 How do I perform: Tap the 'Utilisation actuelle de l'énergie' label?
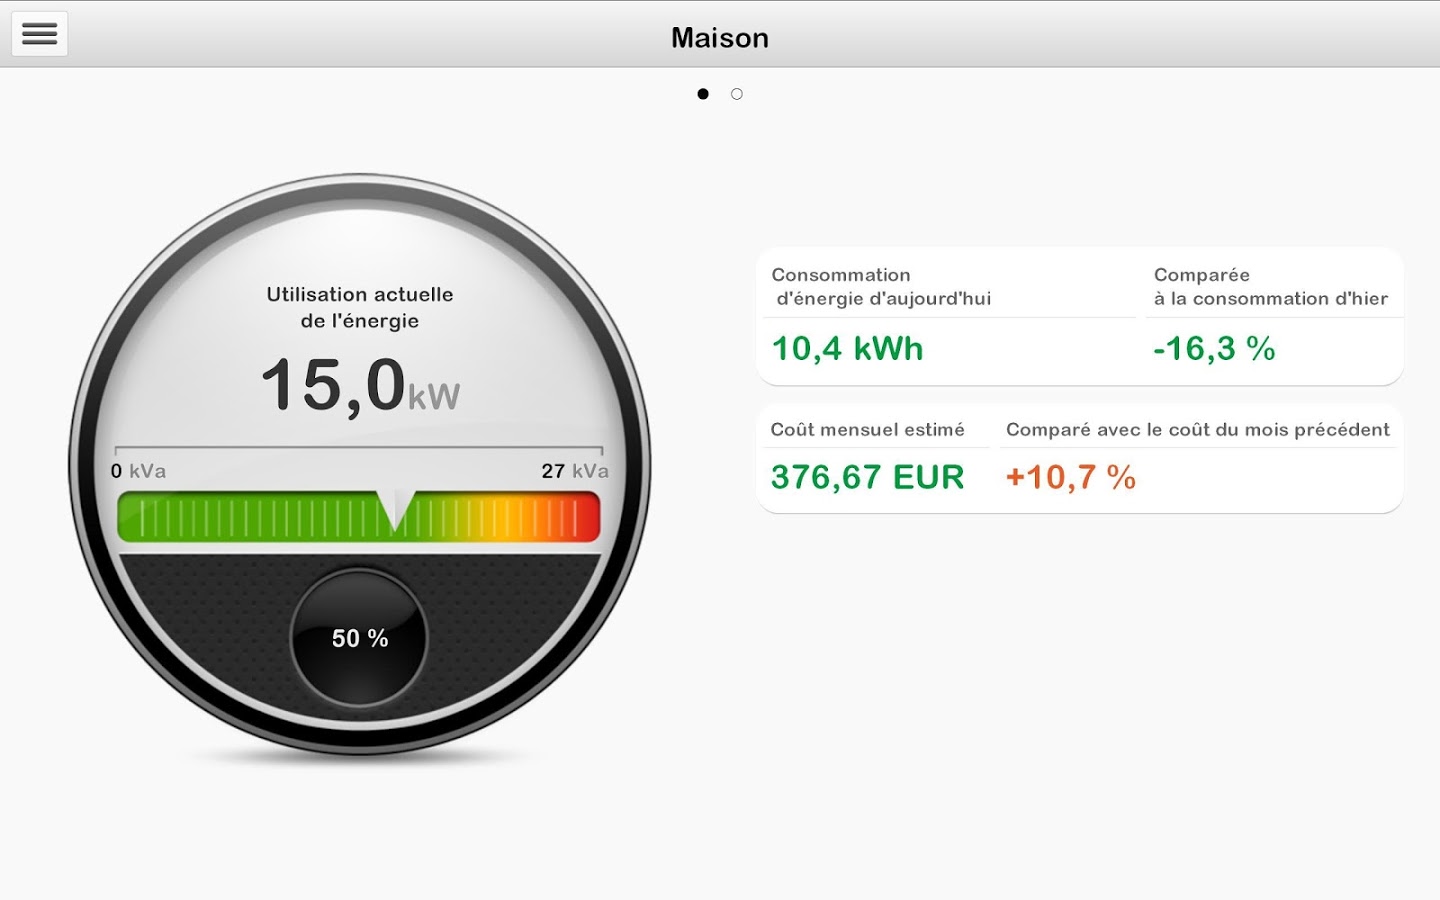tap(360, 307)
